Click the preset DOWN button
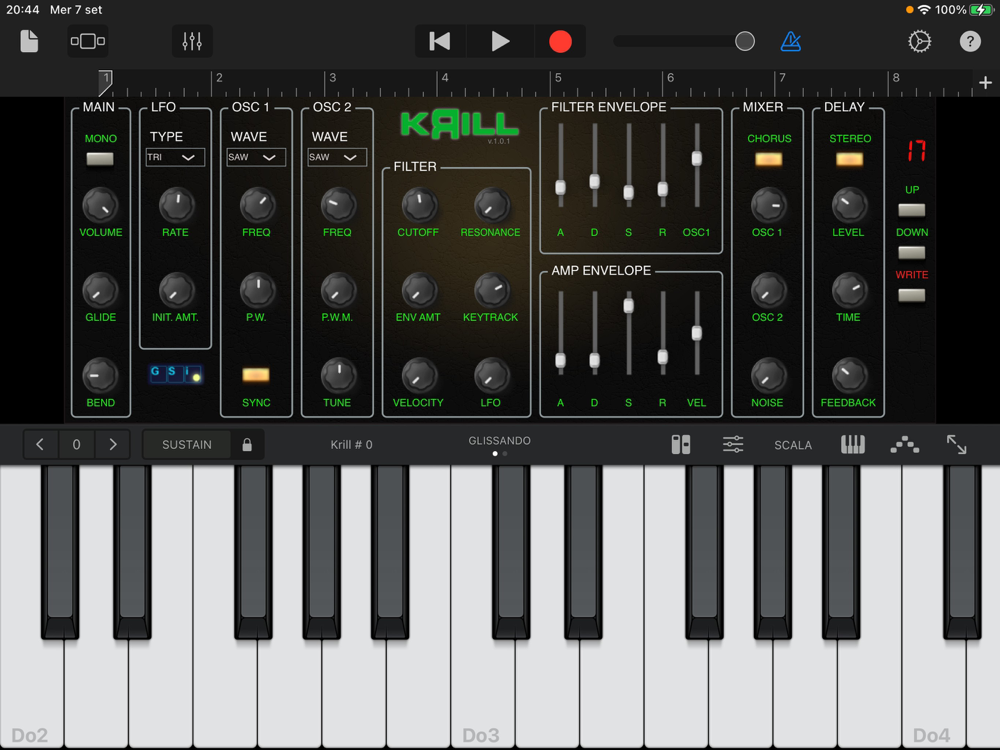Viewport: 1000px width, 750px height. coord(911,253)
